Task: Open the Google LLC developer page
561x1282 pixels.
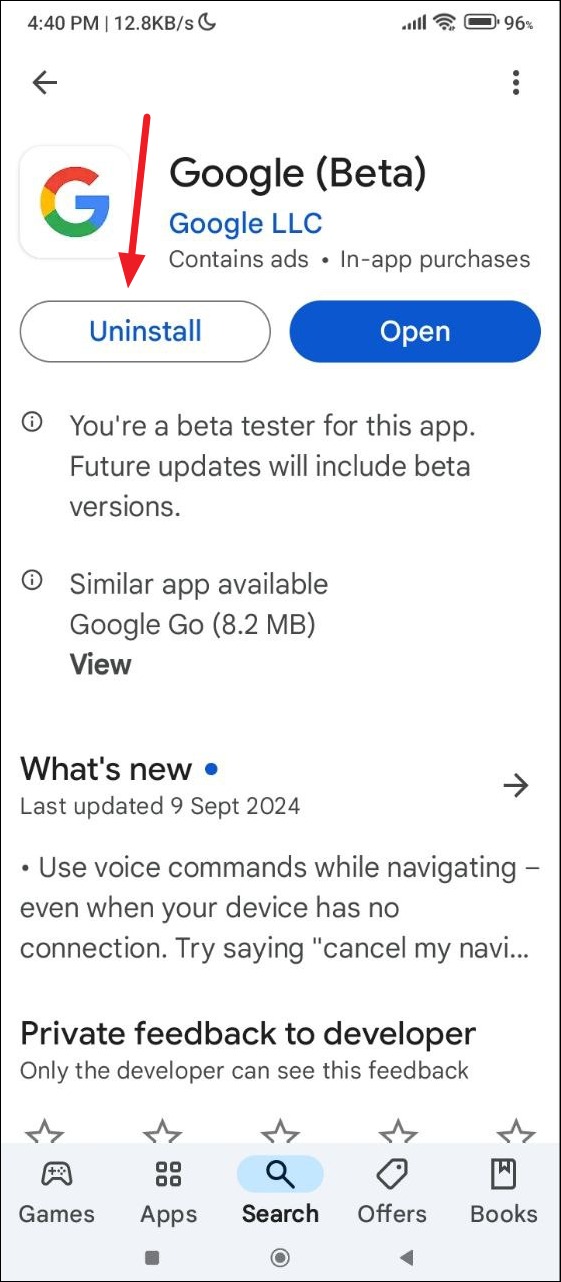Action: [246, 223]
